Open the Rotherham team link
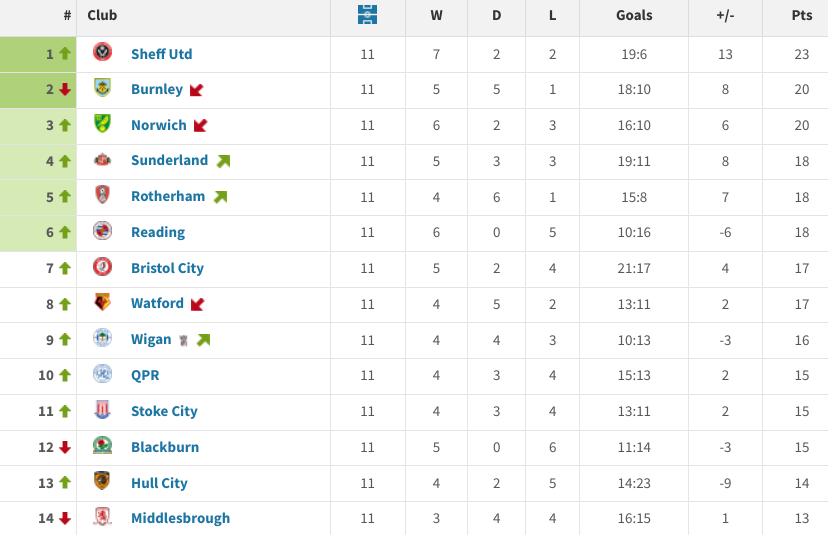 click(x=167, y=196)
